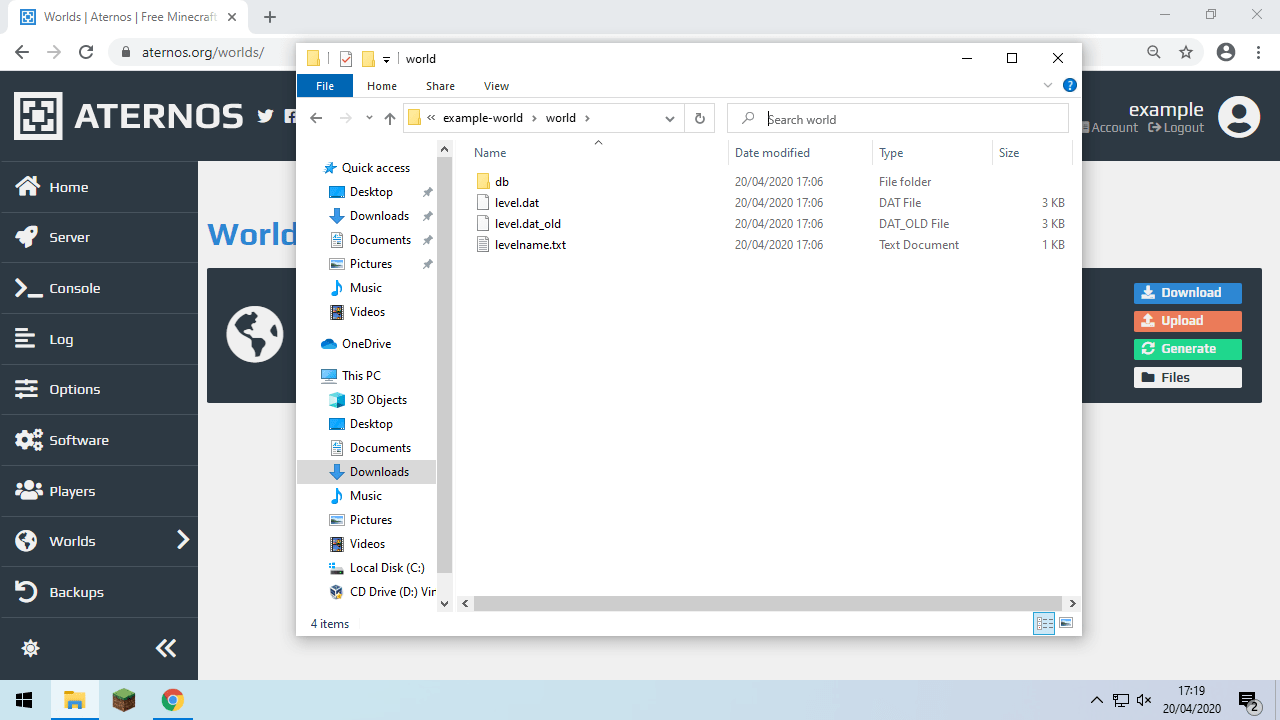Open quick access toolbar customize dropdown

tap(386, 60)
